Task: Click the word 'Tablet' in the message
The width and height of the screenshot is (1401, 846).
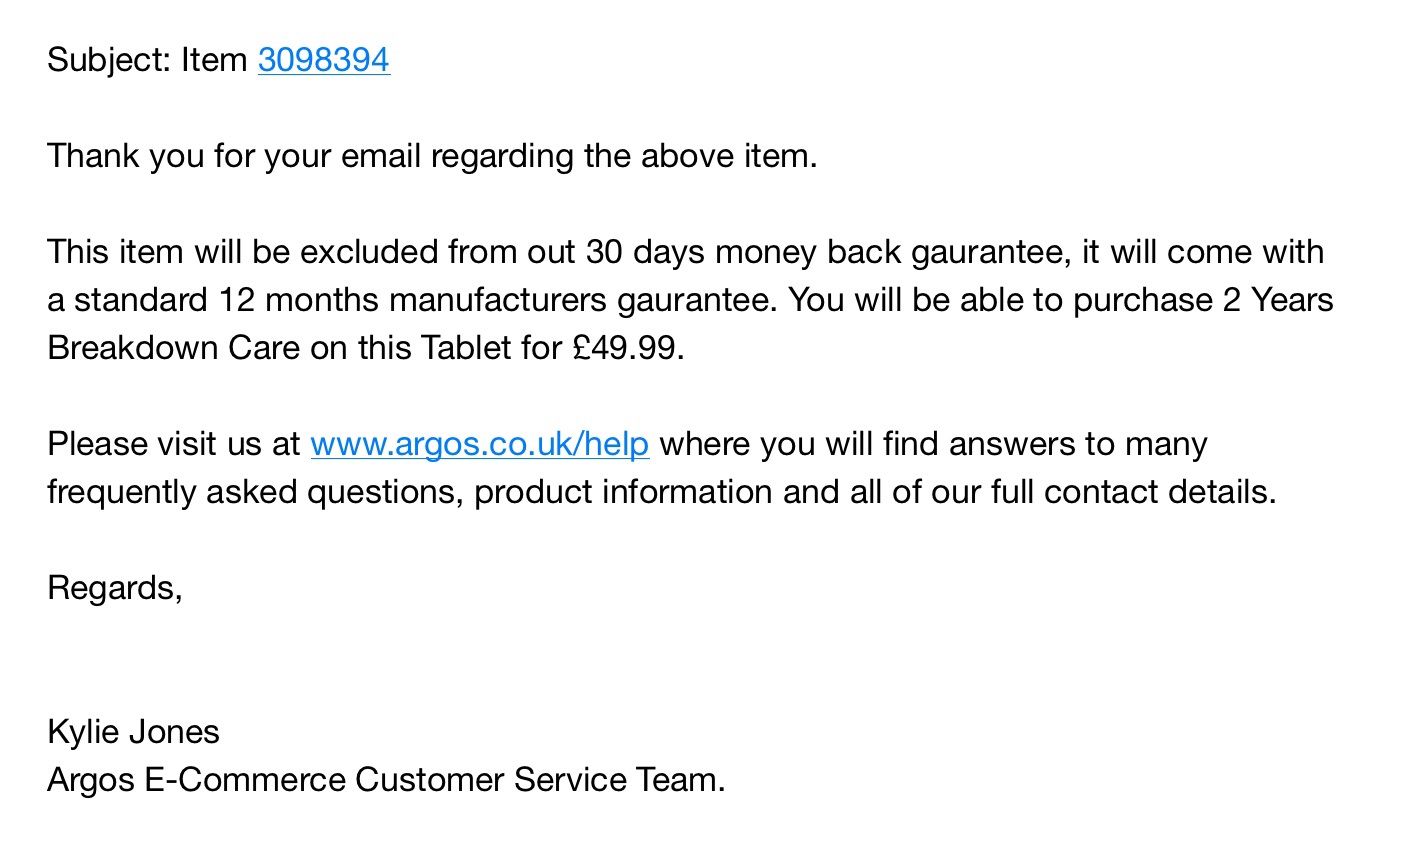Action: [466, 348]
